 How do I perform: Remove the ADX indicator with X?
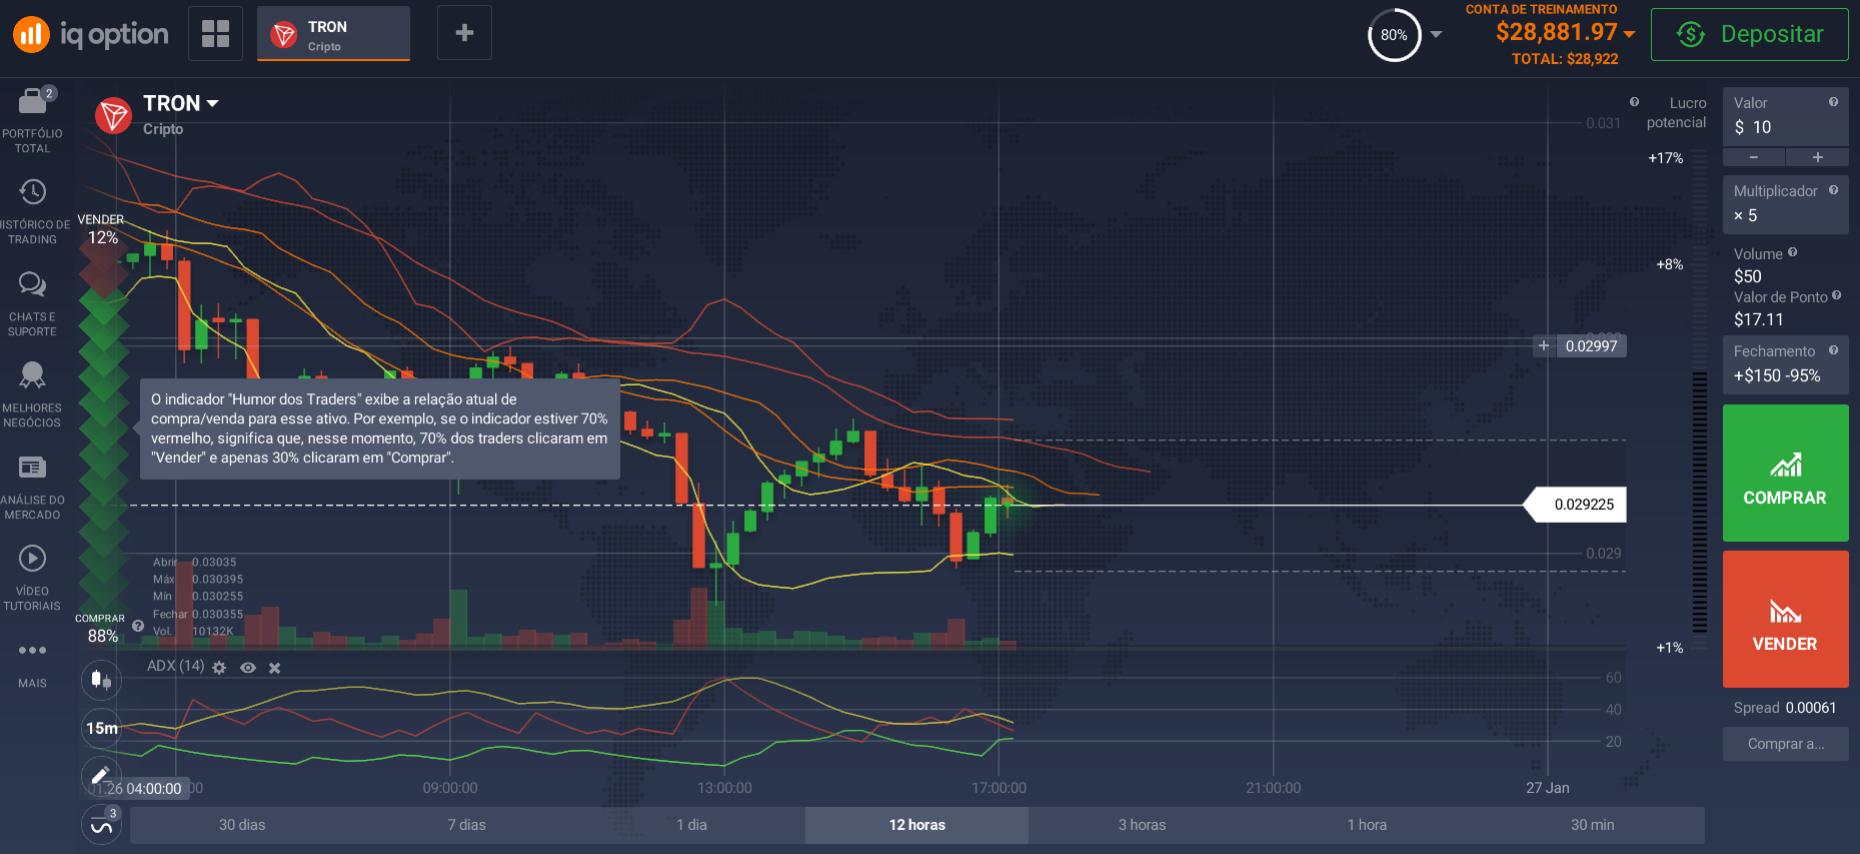[x=275, y=668]
